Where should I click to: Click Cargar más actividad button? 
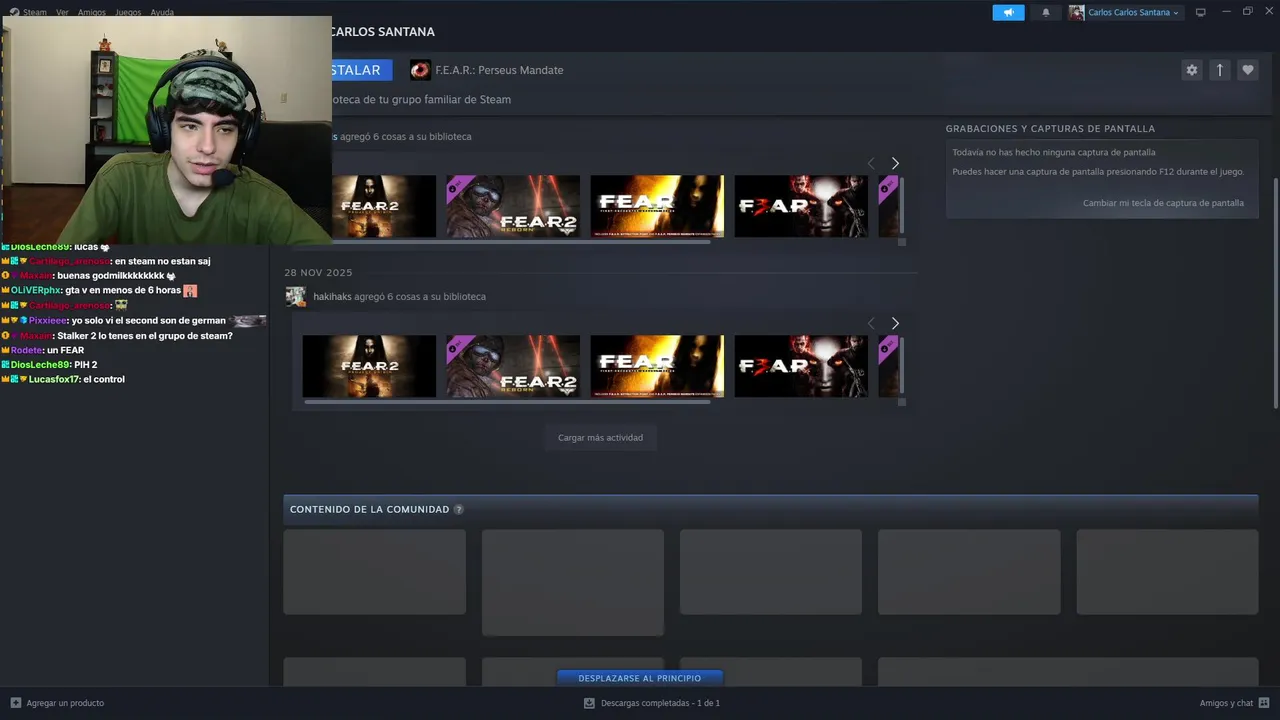[x=600, y=438]
